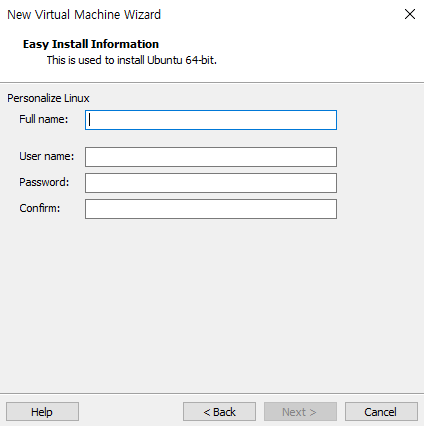
Task: Click the Full name input field
Action: pos(211,120)
